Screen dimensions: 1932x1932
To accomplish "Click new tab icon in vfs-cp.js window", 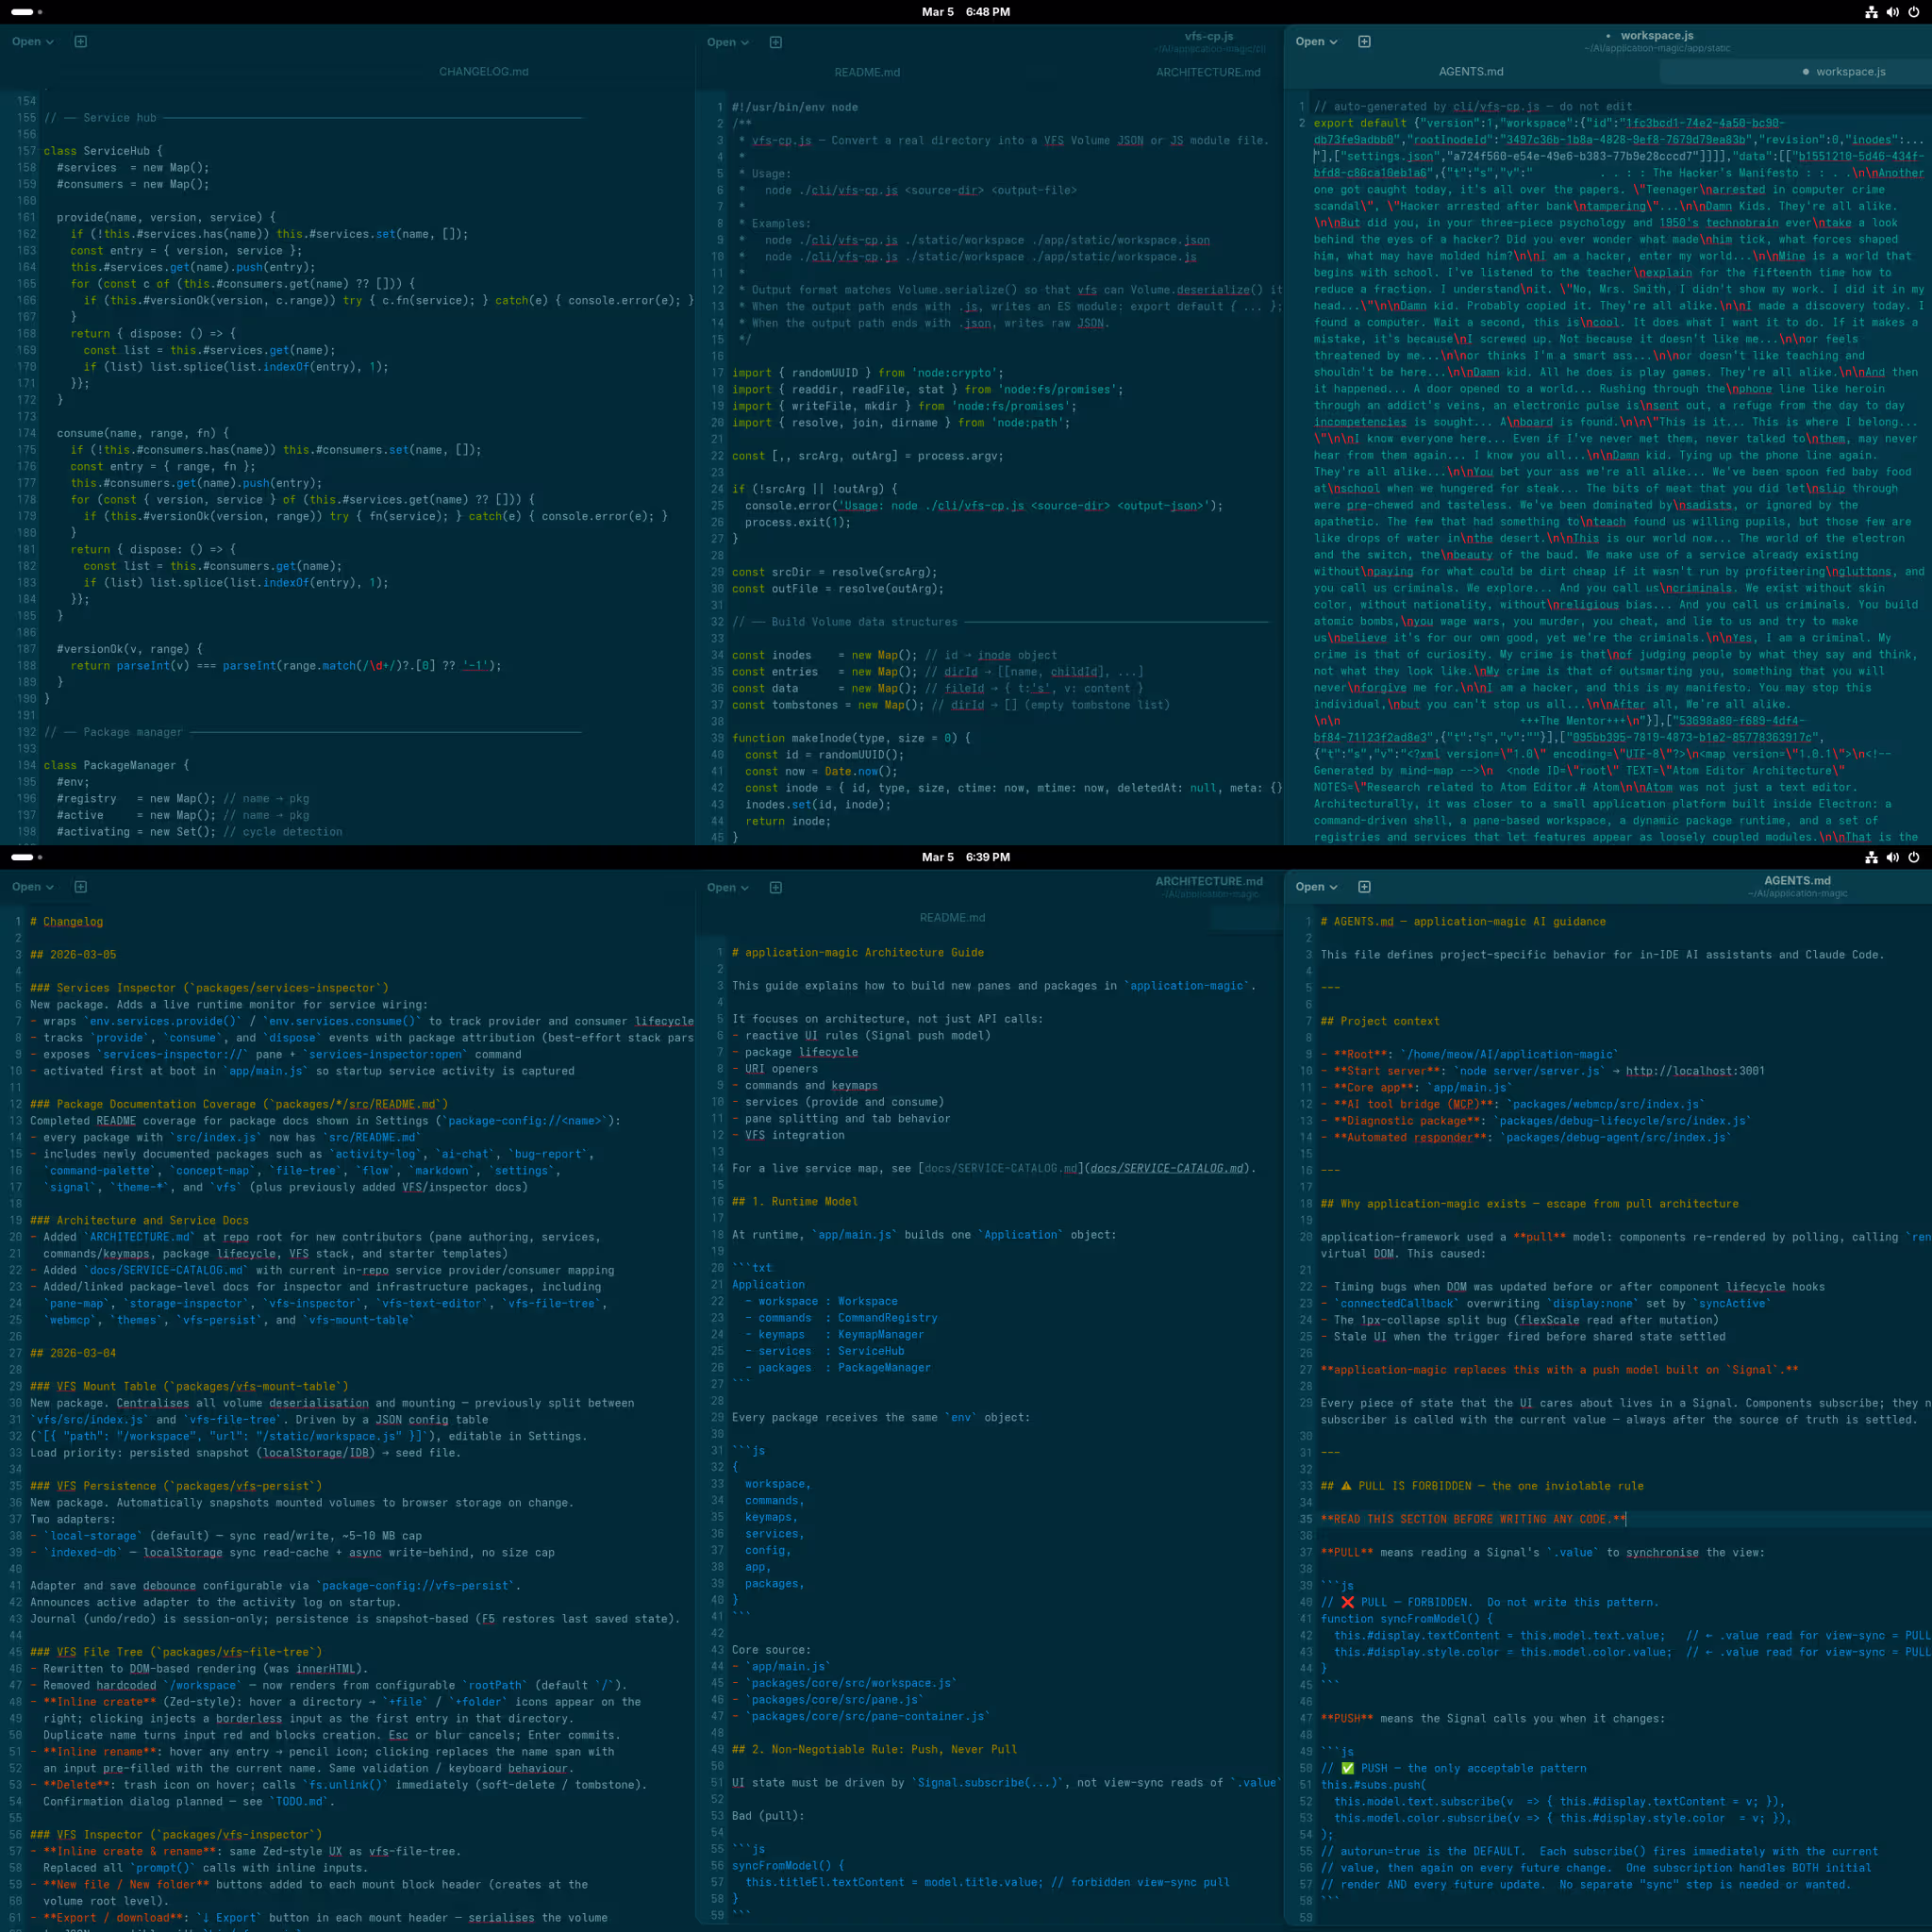I will (775, 42).
